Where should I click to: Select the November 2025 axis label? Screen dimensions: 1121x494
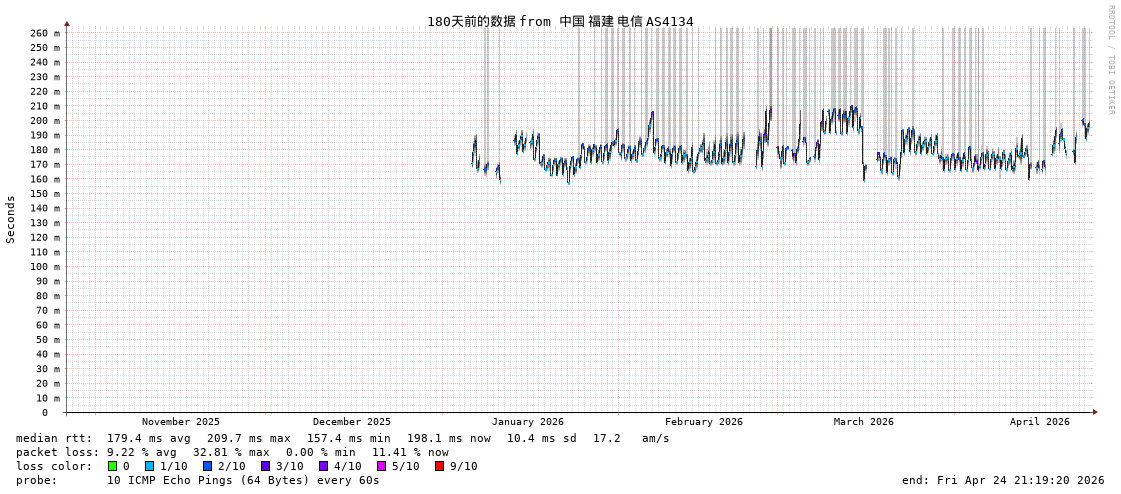181,422
